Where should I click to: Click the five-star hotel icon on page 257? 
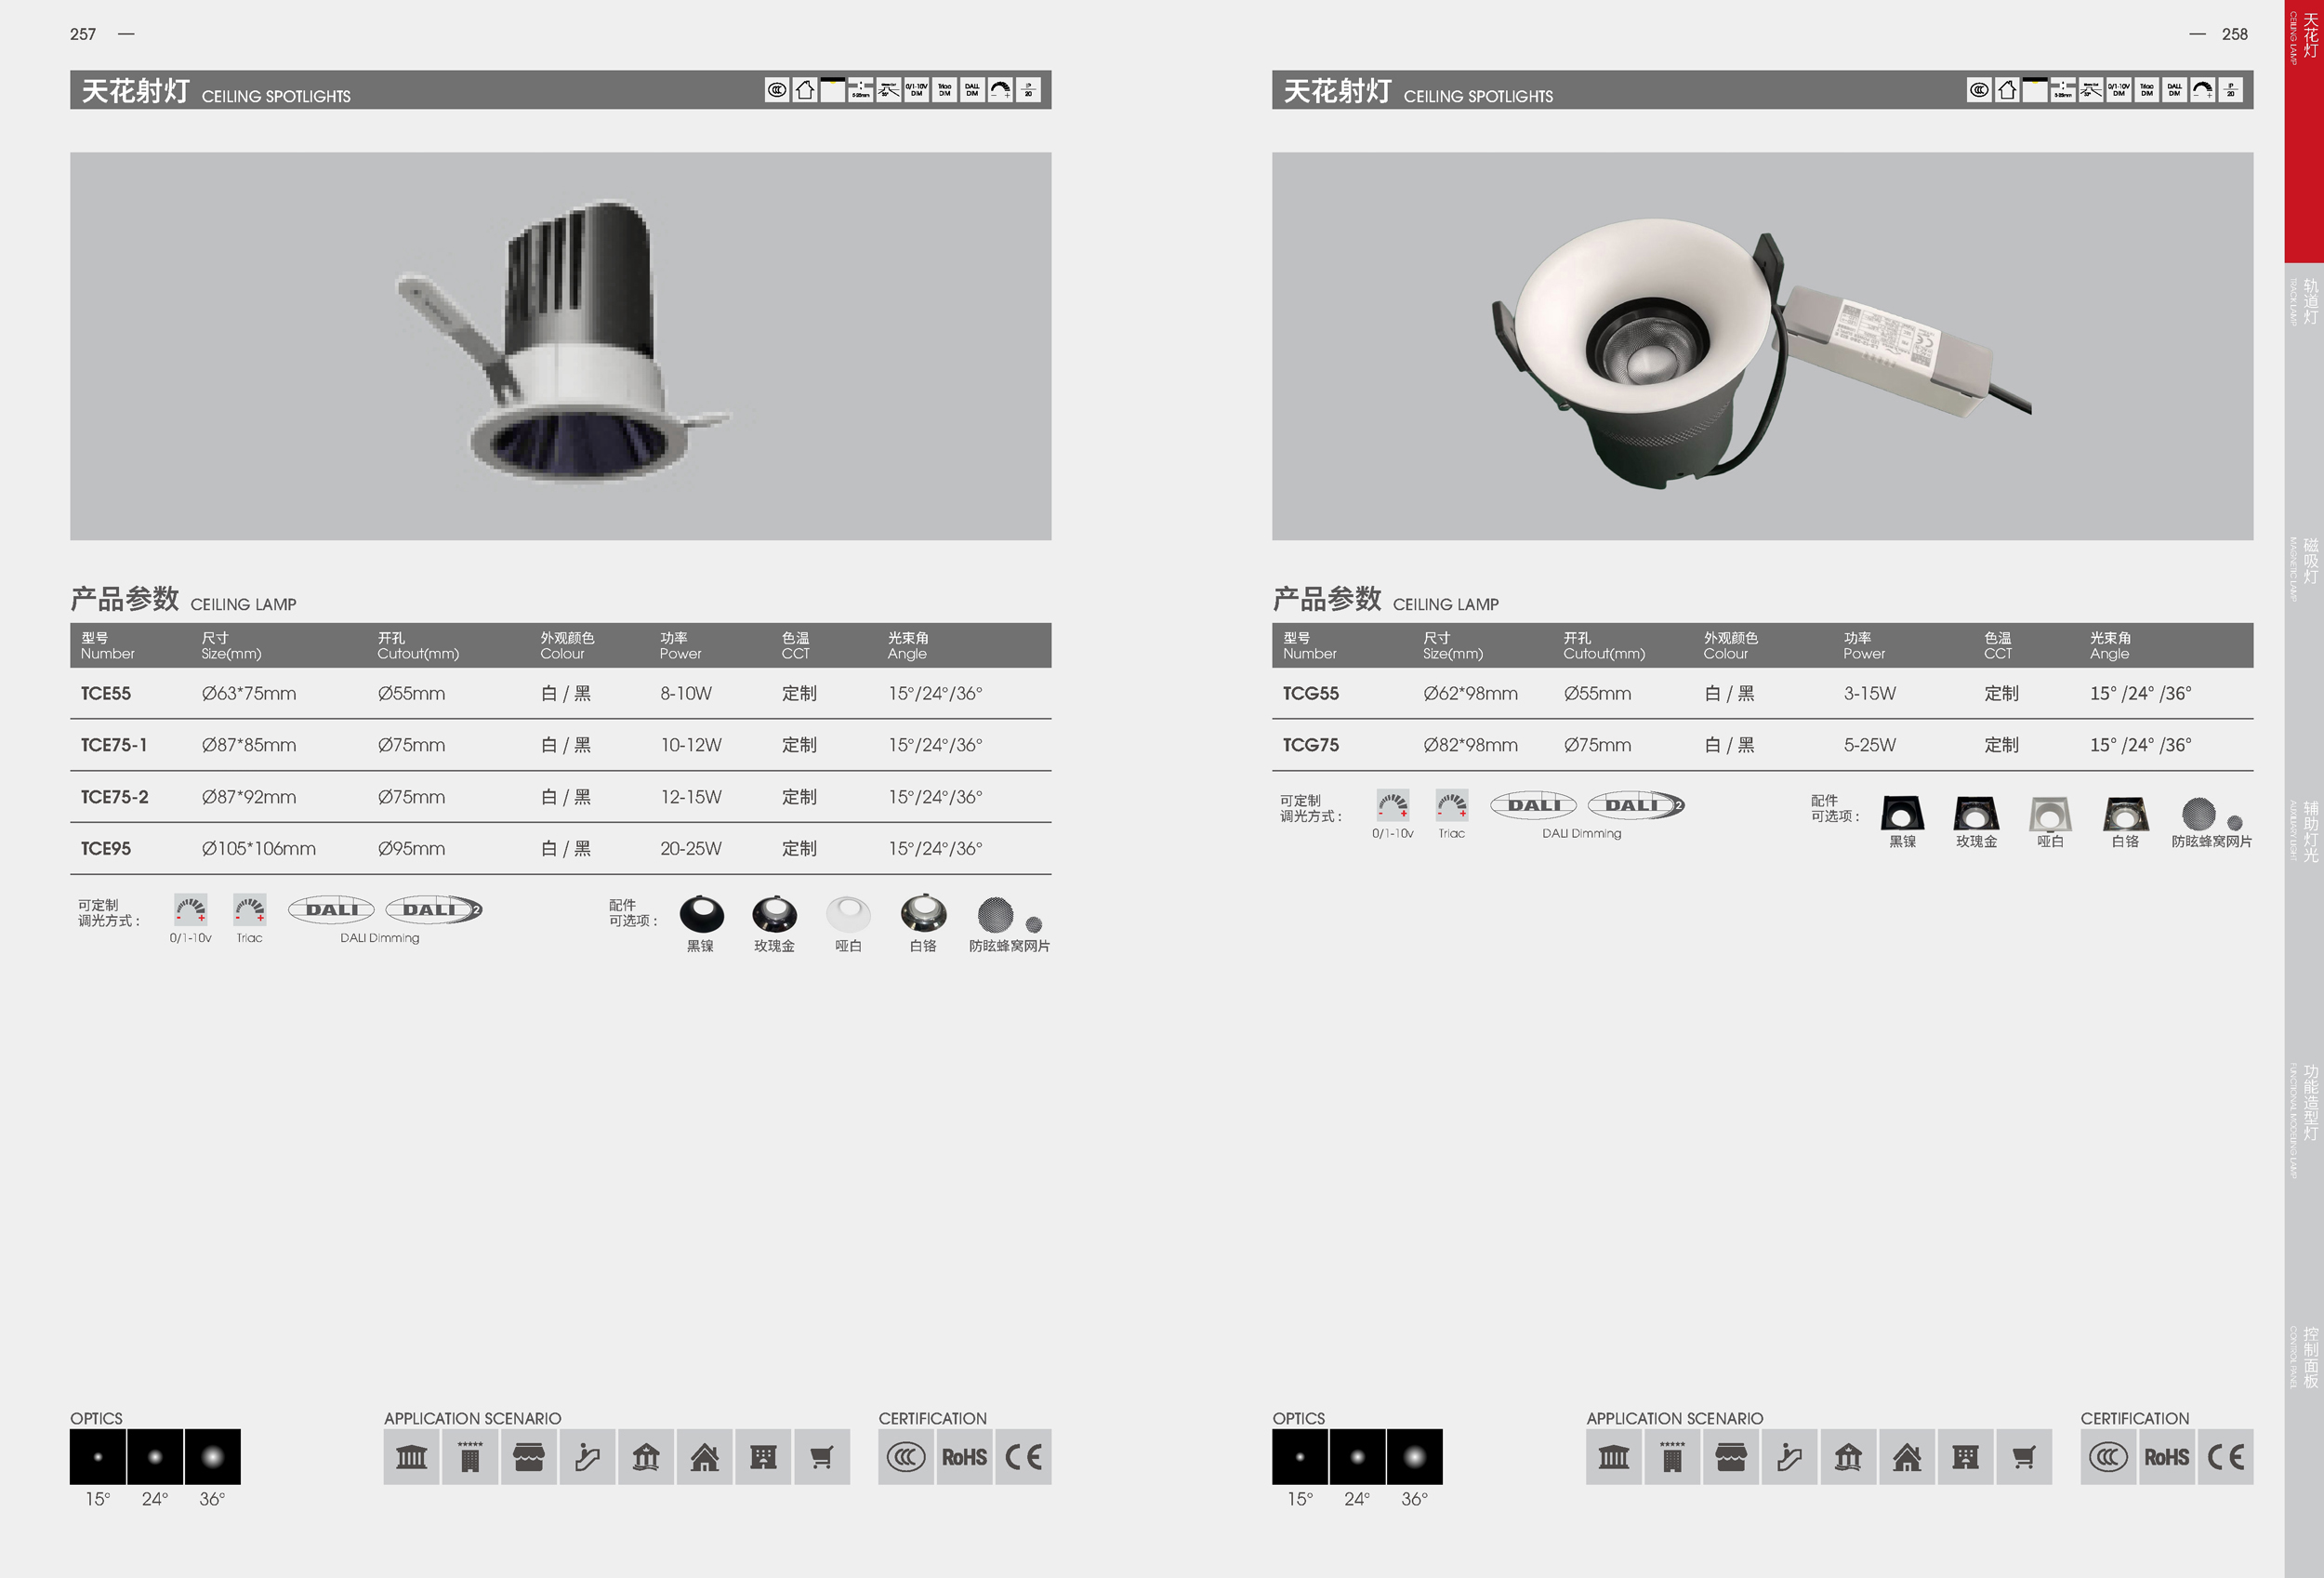pyautogui.click(x=470, y=1457)
